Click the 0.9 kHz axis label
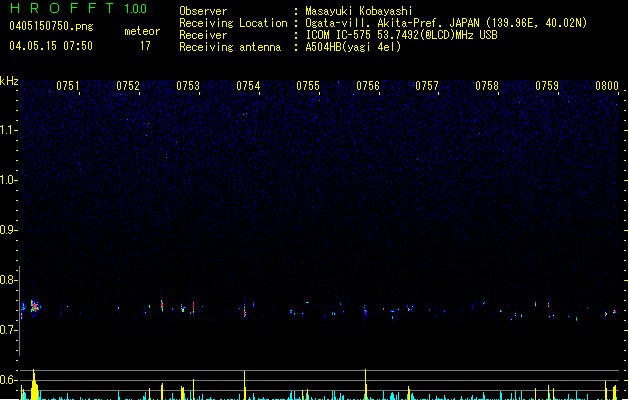629x400 pixels. click(x=8, y=230)
